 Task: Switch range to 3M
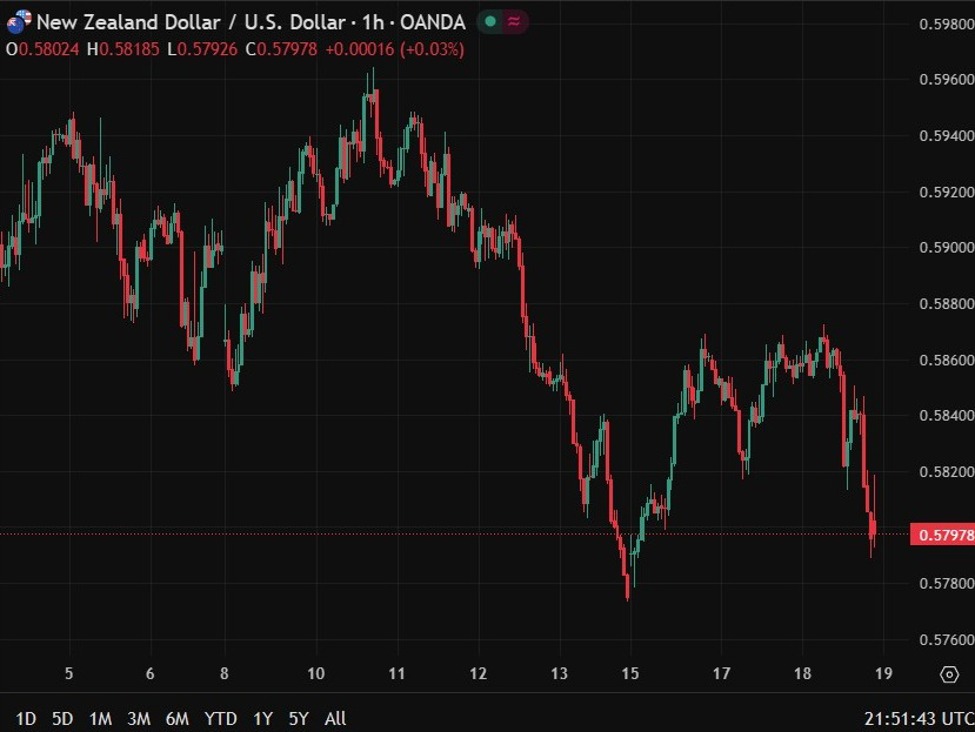139,718
